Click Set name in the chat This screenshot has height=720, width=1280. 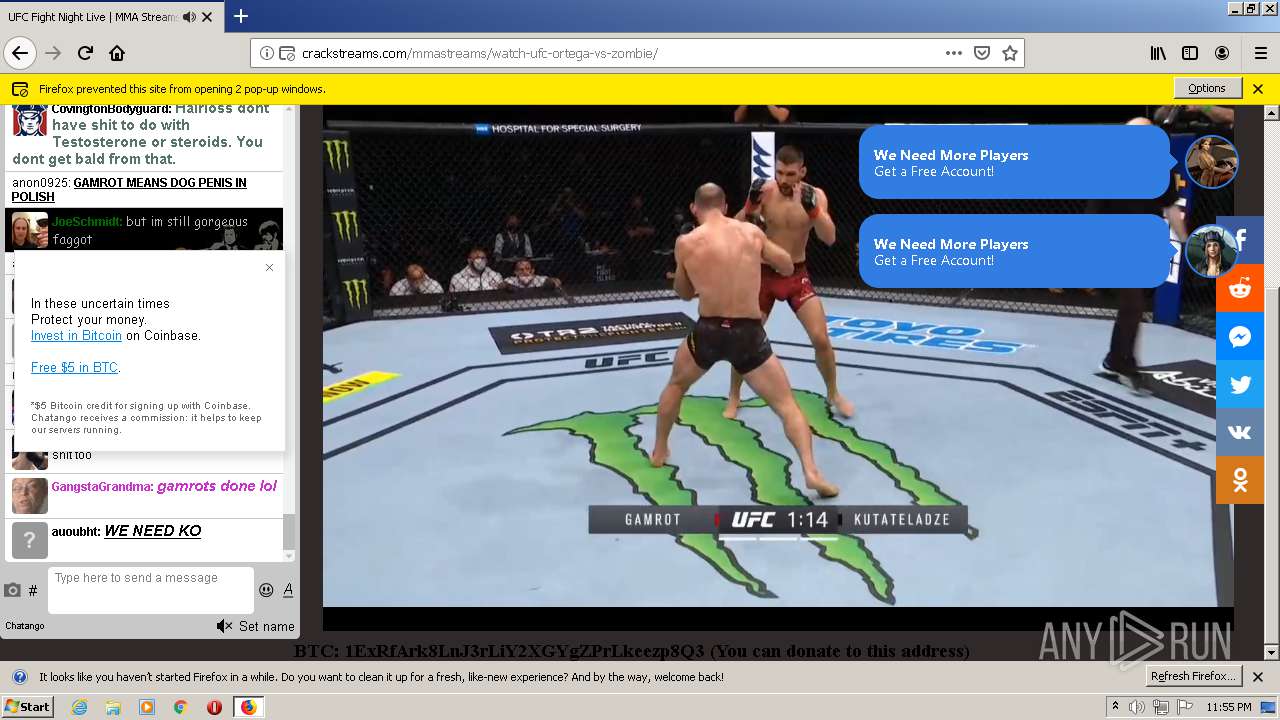pyautogui.click(x=266, y=626)
